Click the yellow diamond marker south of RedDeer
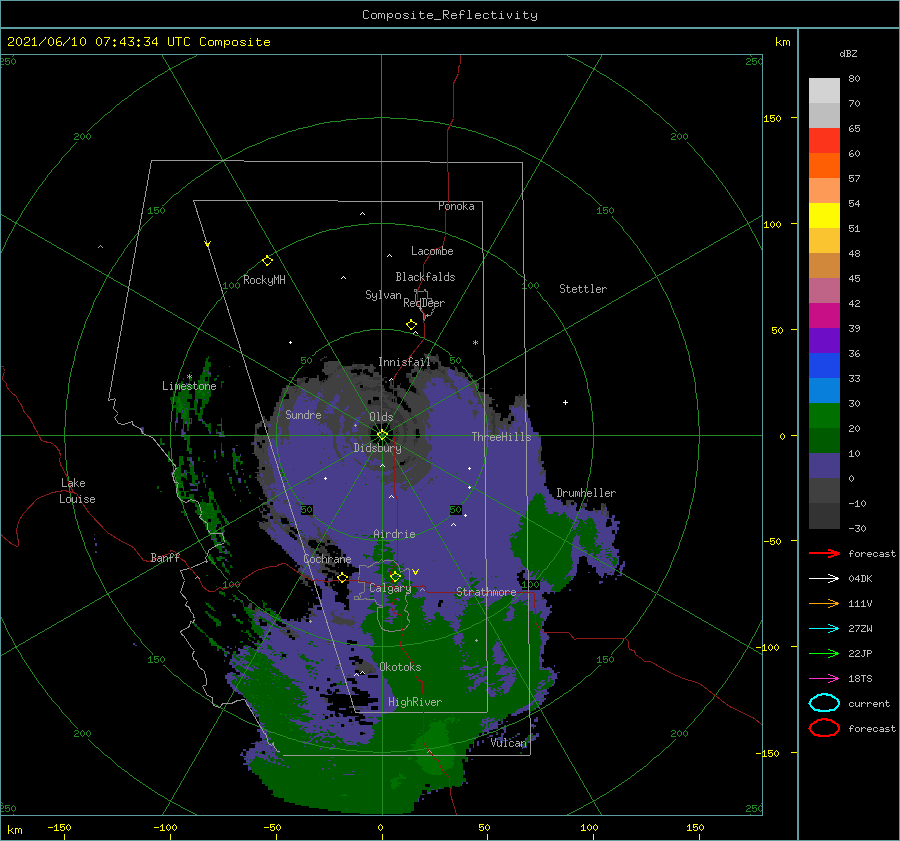This screenshot has height=841, width=900. [412, 324]
